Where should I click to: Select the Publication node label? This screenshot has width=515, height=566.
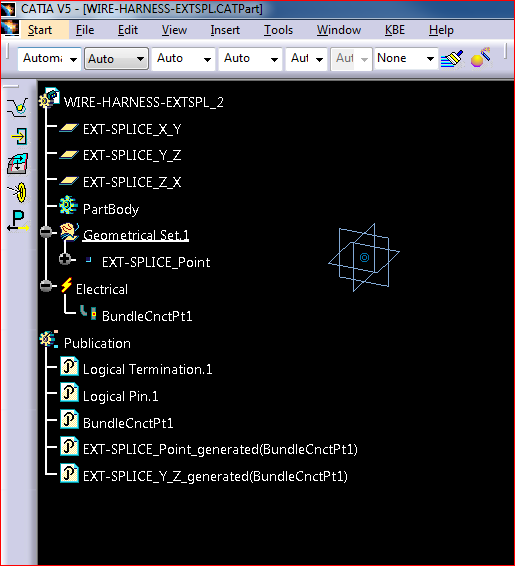[x=97, y=343]
